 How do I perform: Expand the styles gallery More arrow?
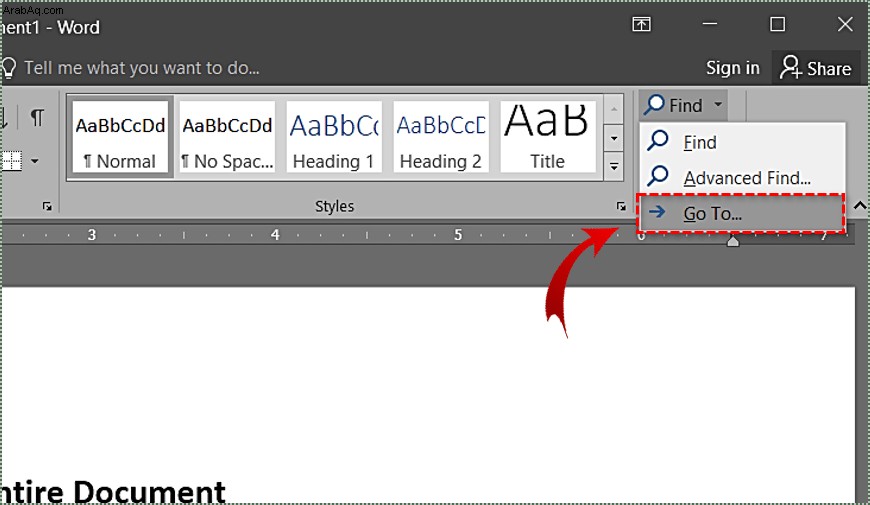click(x=614, y=166)
